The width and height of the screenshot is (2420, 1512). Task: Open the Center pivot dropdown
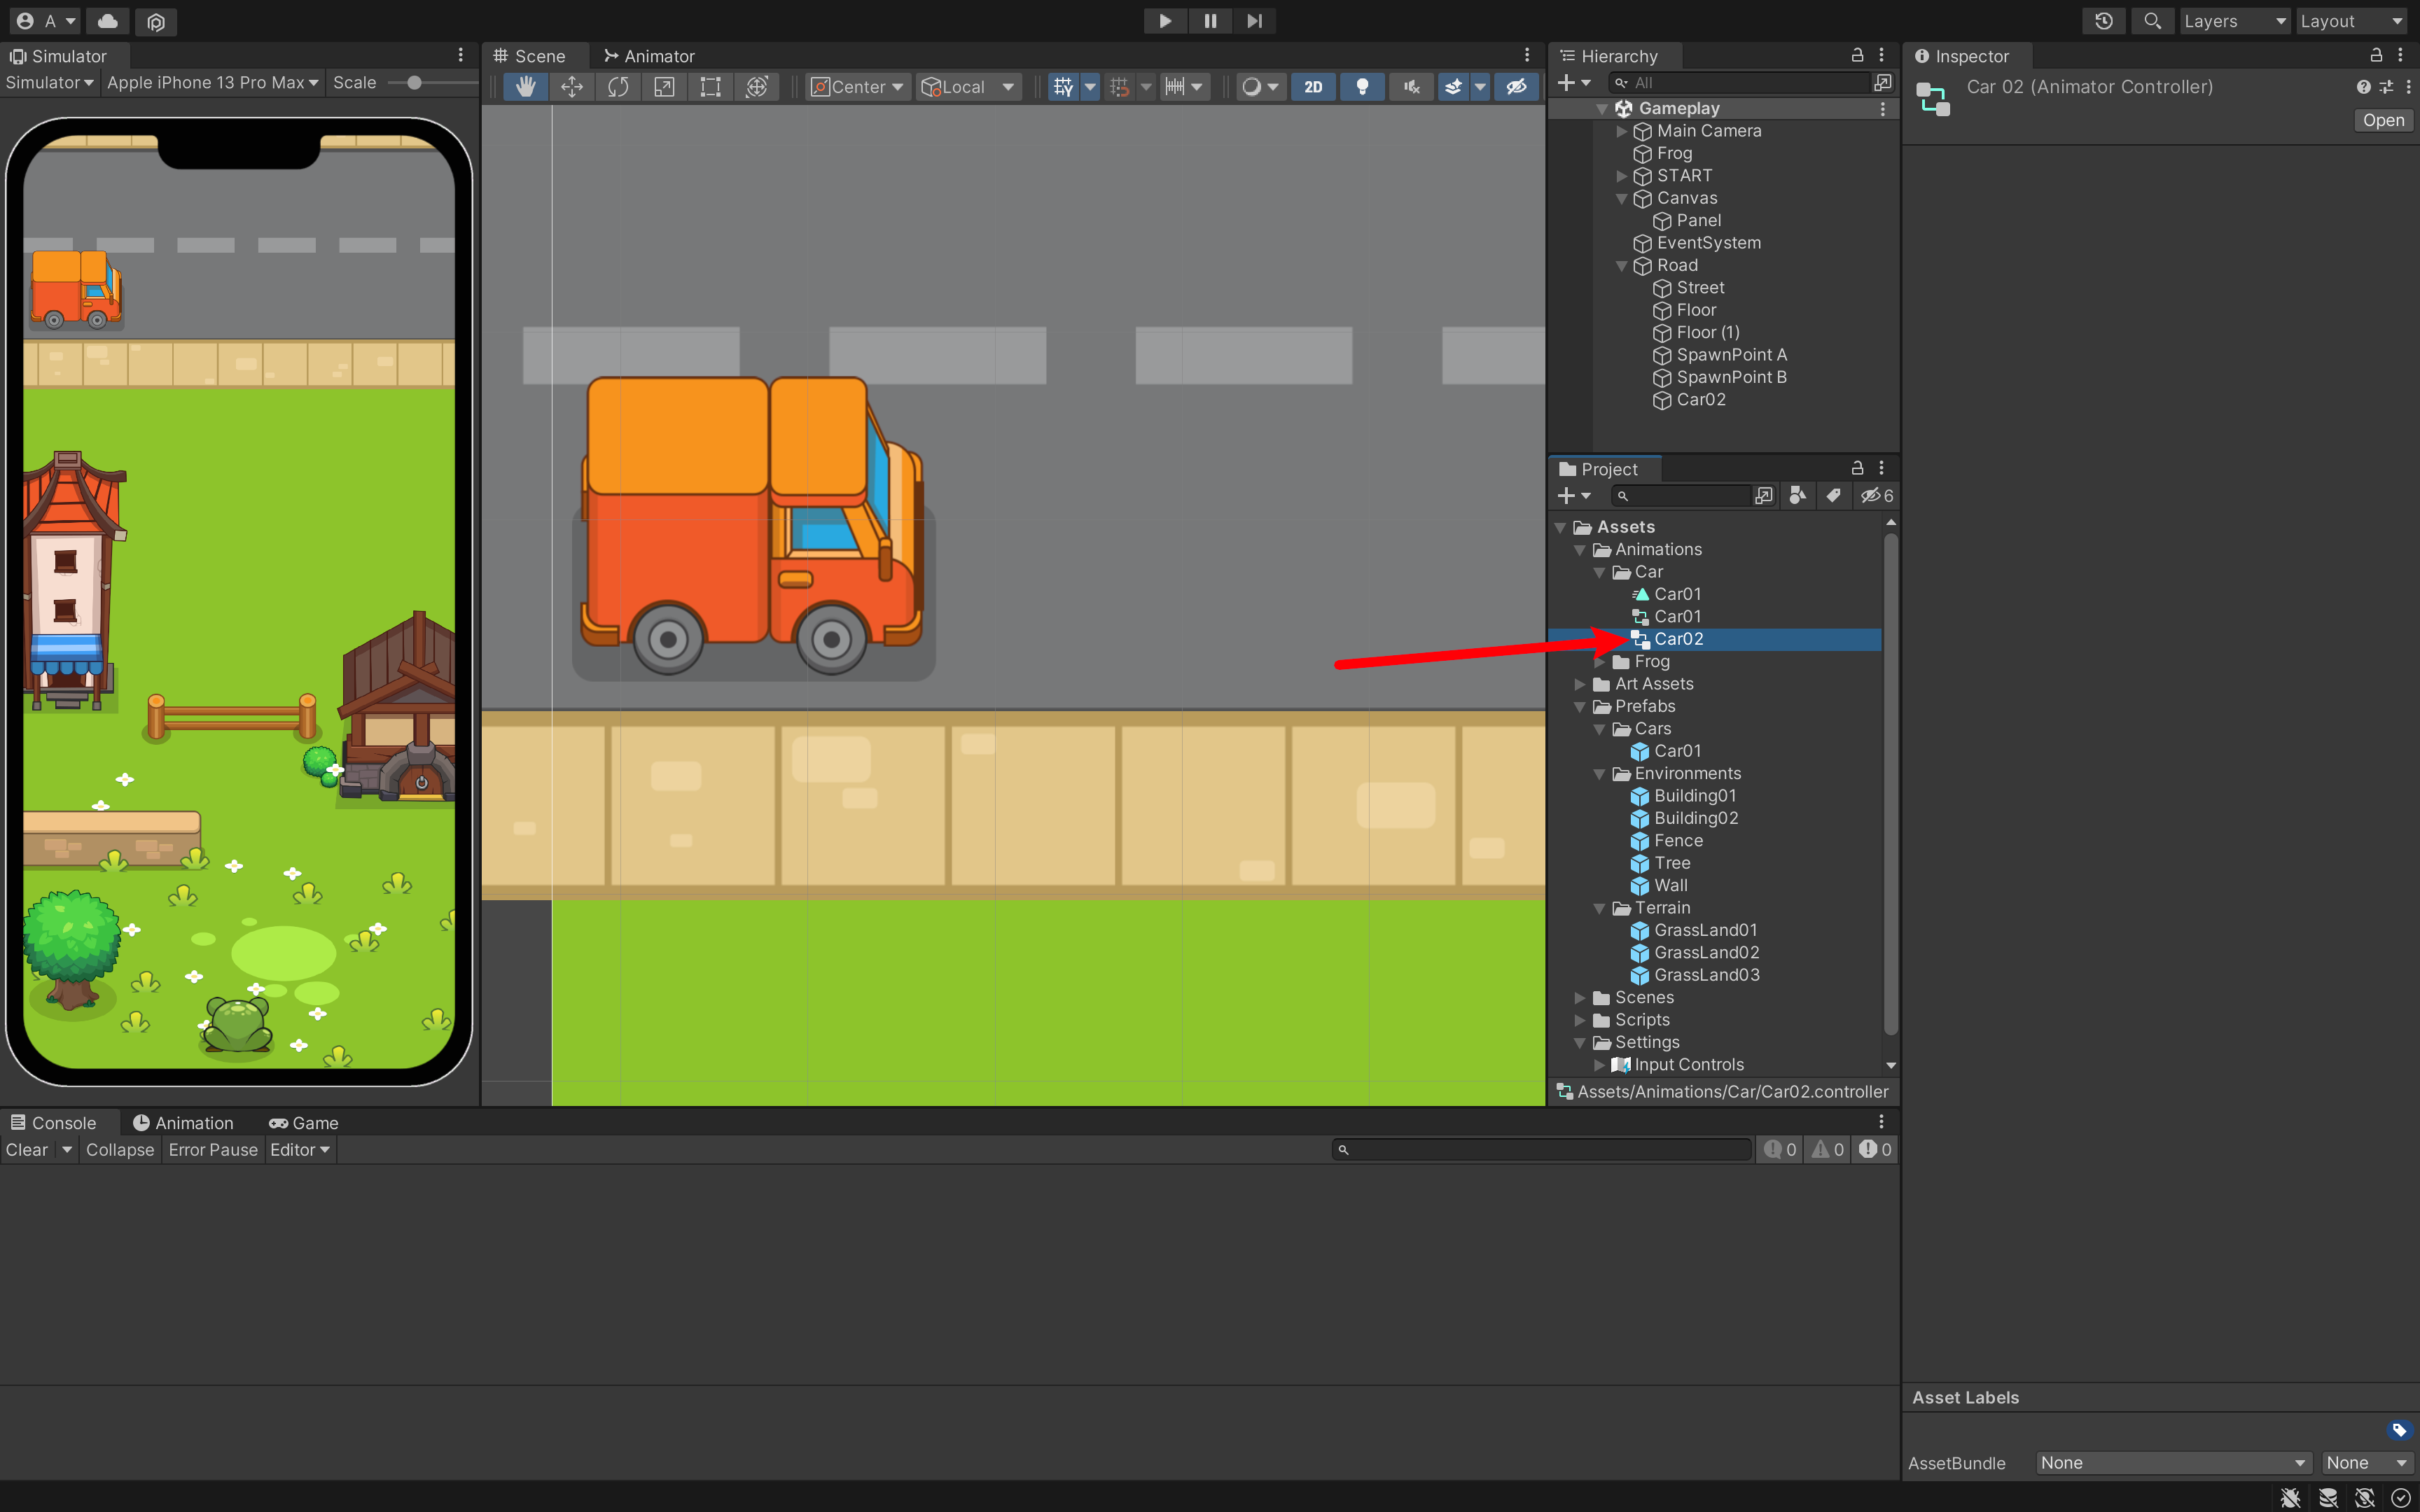tap(857, 87)
